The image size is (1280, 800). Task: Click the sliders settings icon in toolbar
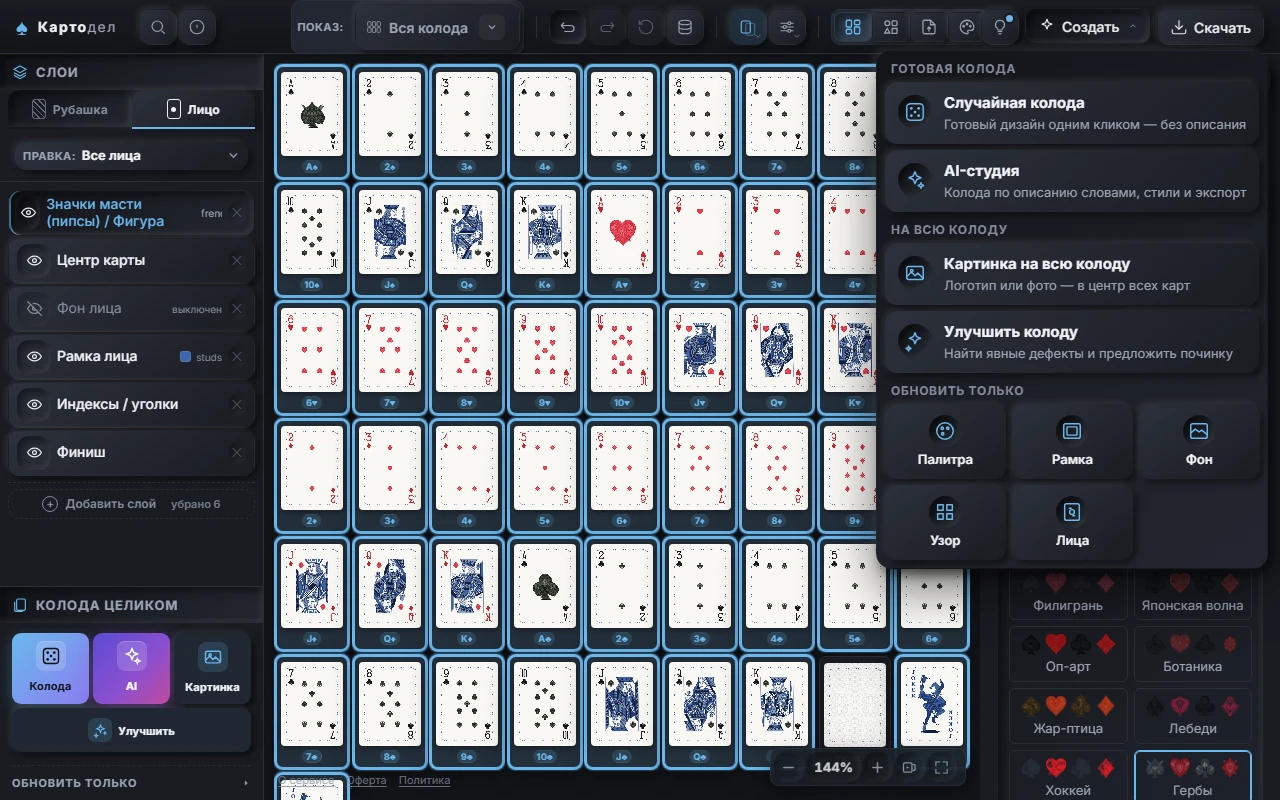788,27
